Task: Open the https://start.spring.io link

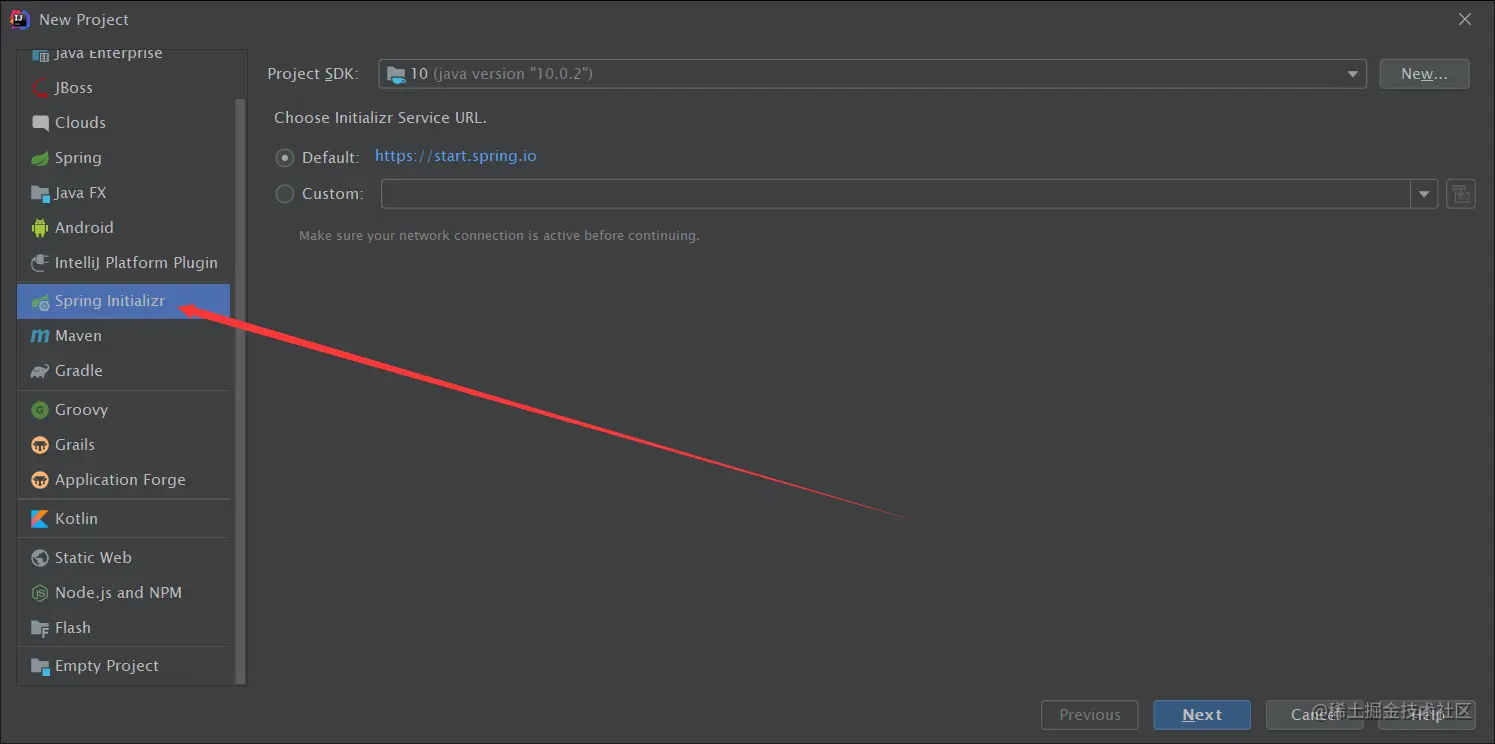Action: pyautogui.click(x=456, y=156)
